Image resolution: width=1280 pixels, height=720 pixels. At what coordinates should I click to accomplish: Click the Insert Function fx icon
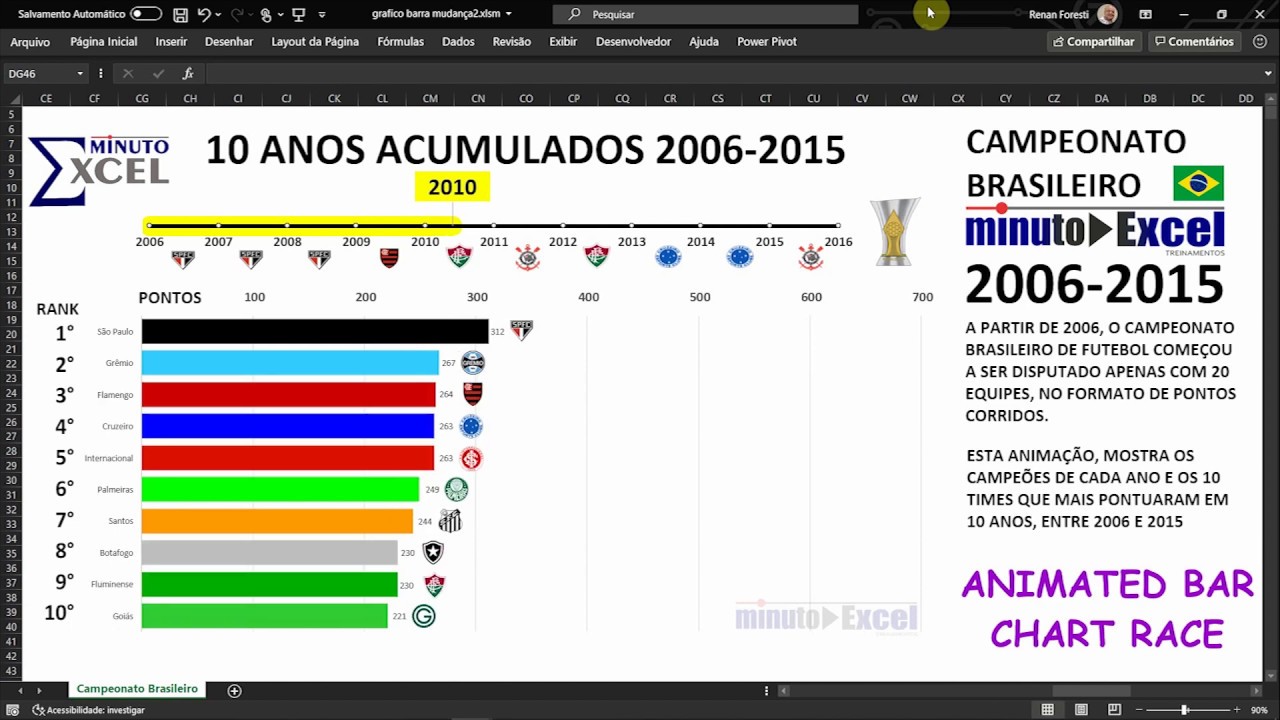188,74
